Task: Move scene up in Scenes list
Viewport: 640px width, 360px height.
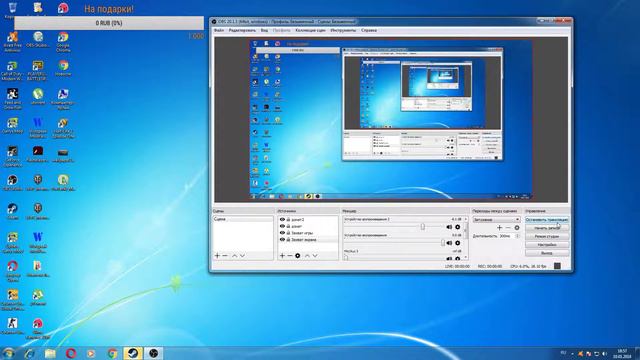Action: click(x=234, y=256)
